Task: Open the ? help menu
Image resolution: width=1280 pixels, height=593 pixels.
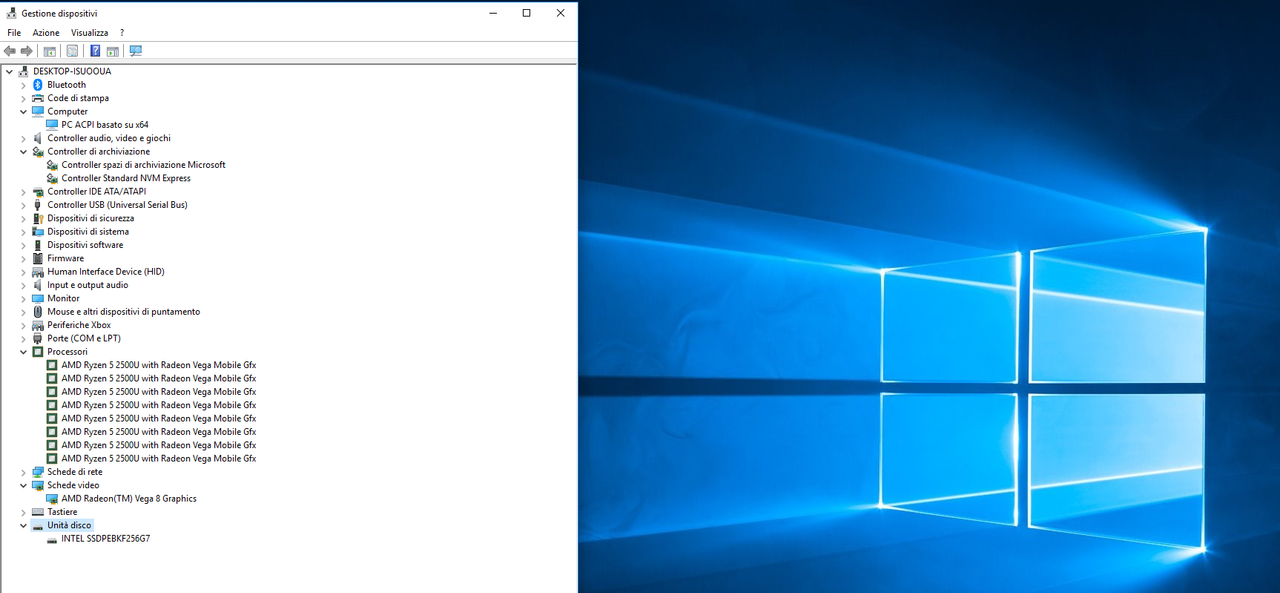Action: (x=122, y=33)
